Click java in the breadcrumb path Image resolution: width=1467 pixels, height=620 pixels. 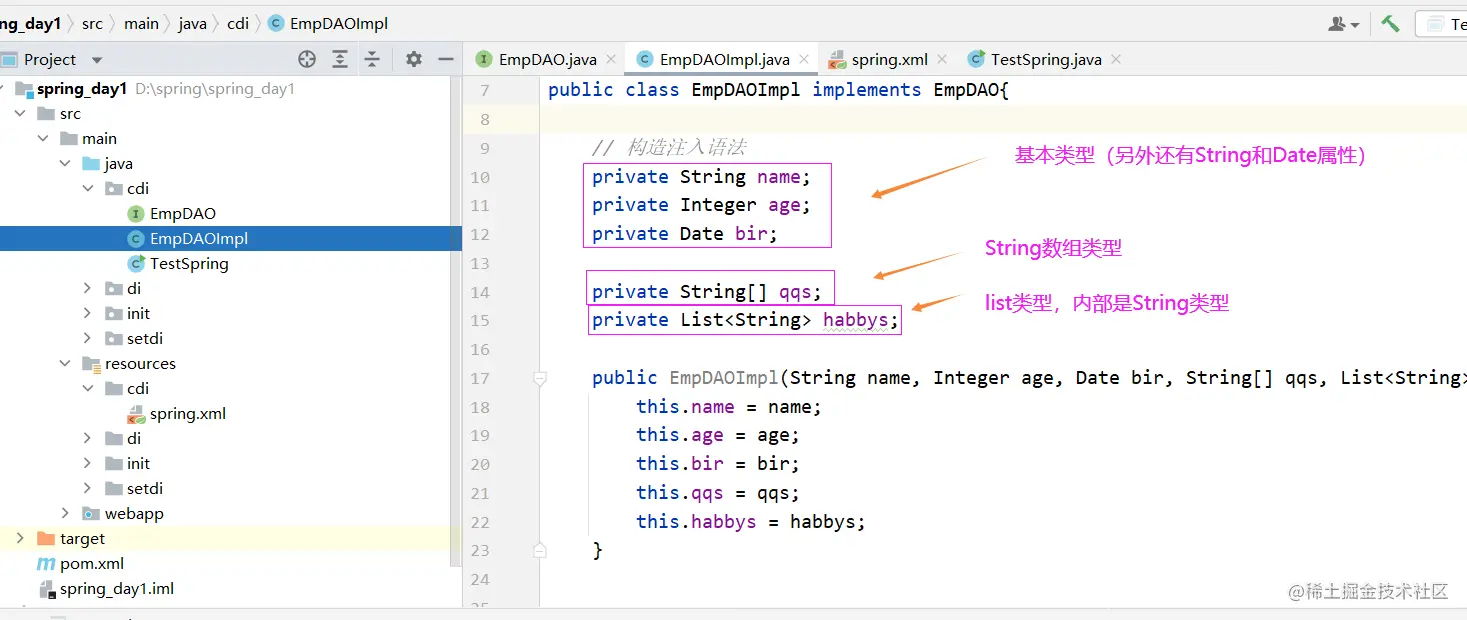coord(193,23)
